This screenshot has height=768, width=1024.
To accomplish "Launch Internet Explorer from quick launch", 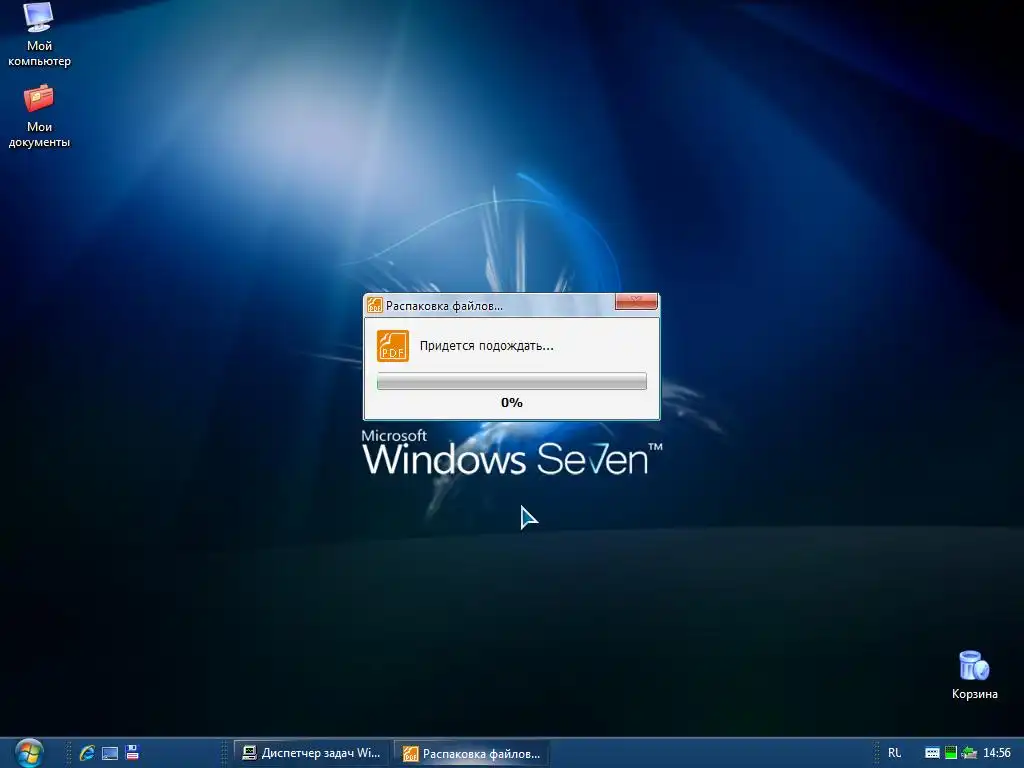I will [87, 753].
